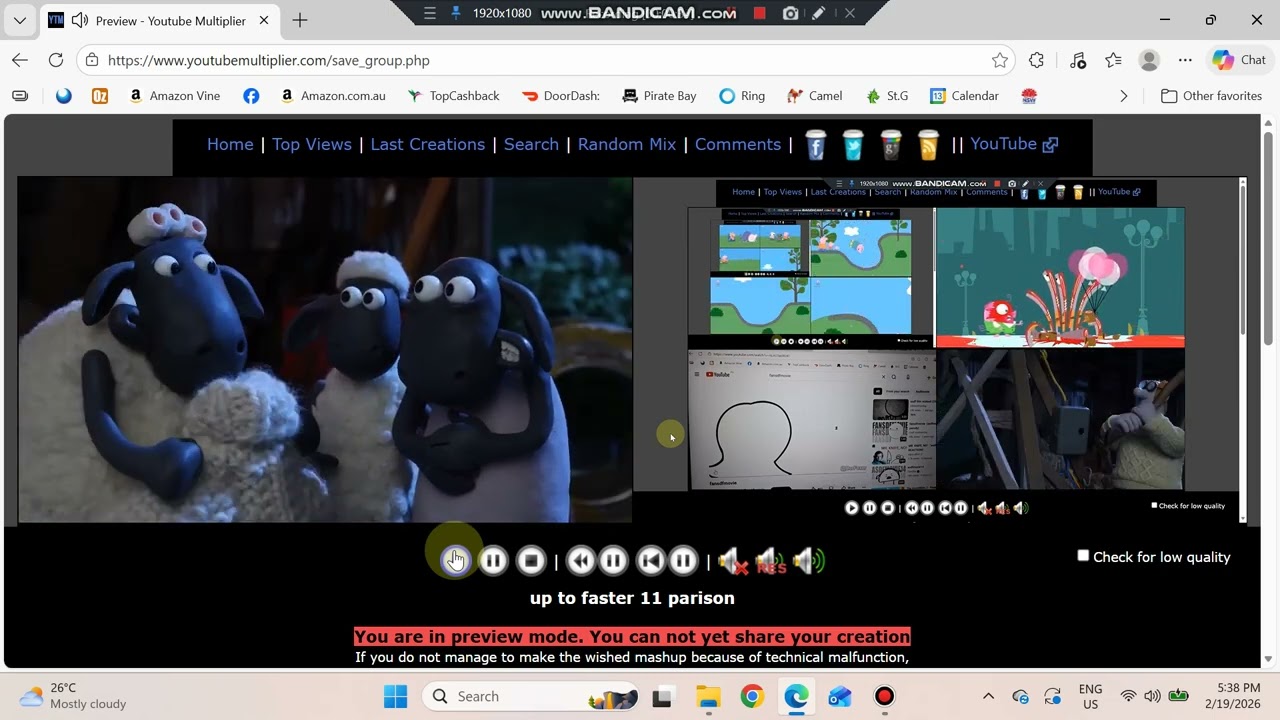
Task: Go to Last Creations
Action: pyautogui.click(x=427, y=144)
